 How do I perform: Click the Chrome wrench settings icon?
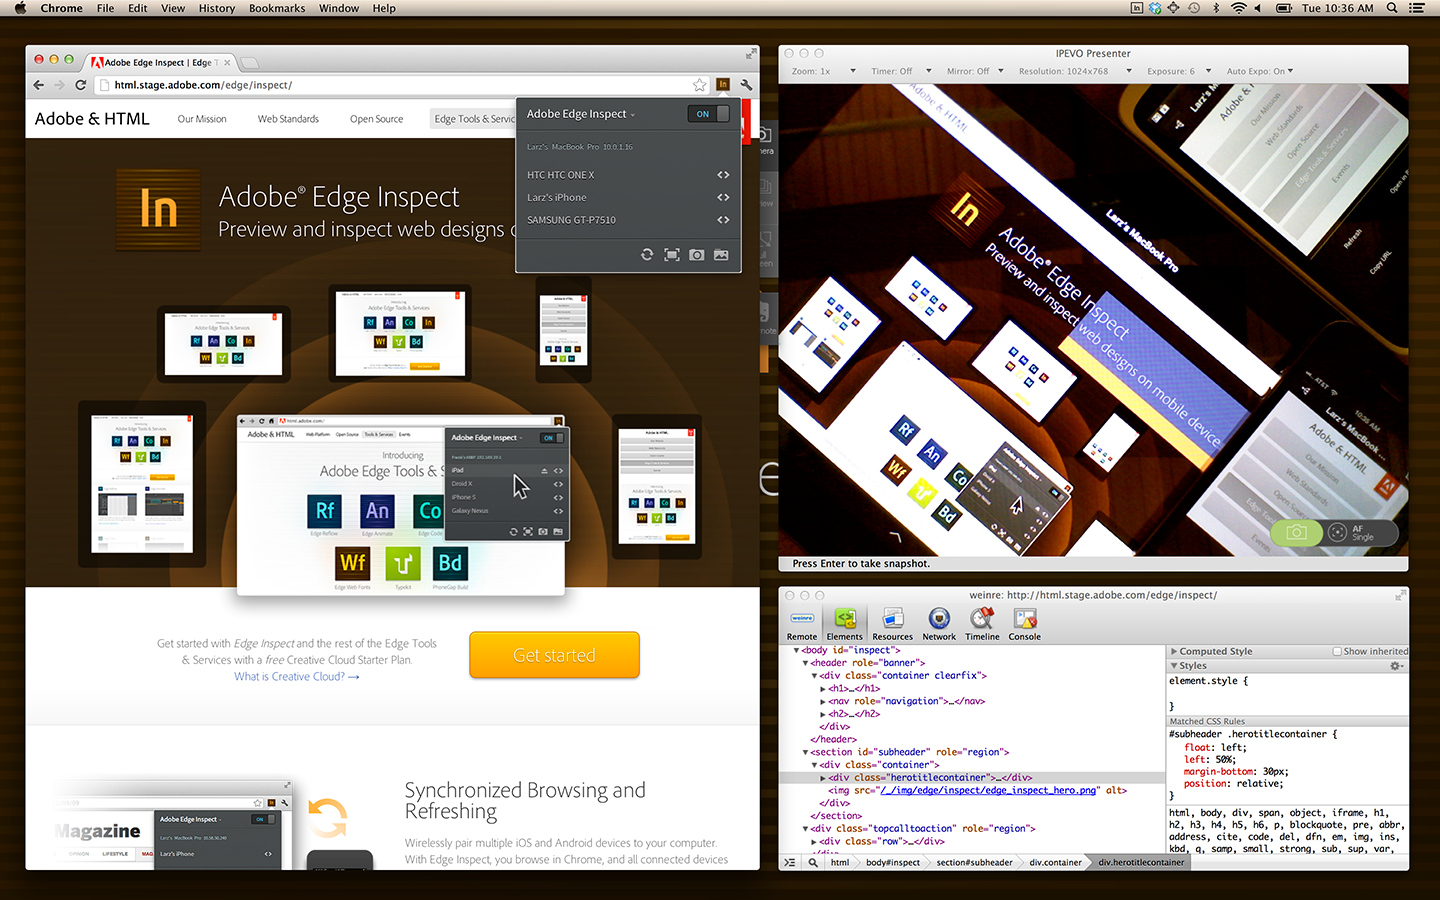pyautogui.click(x=746, y=85)
